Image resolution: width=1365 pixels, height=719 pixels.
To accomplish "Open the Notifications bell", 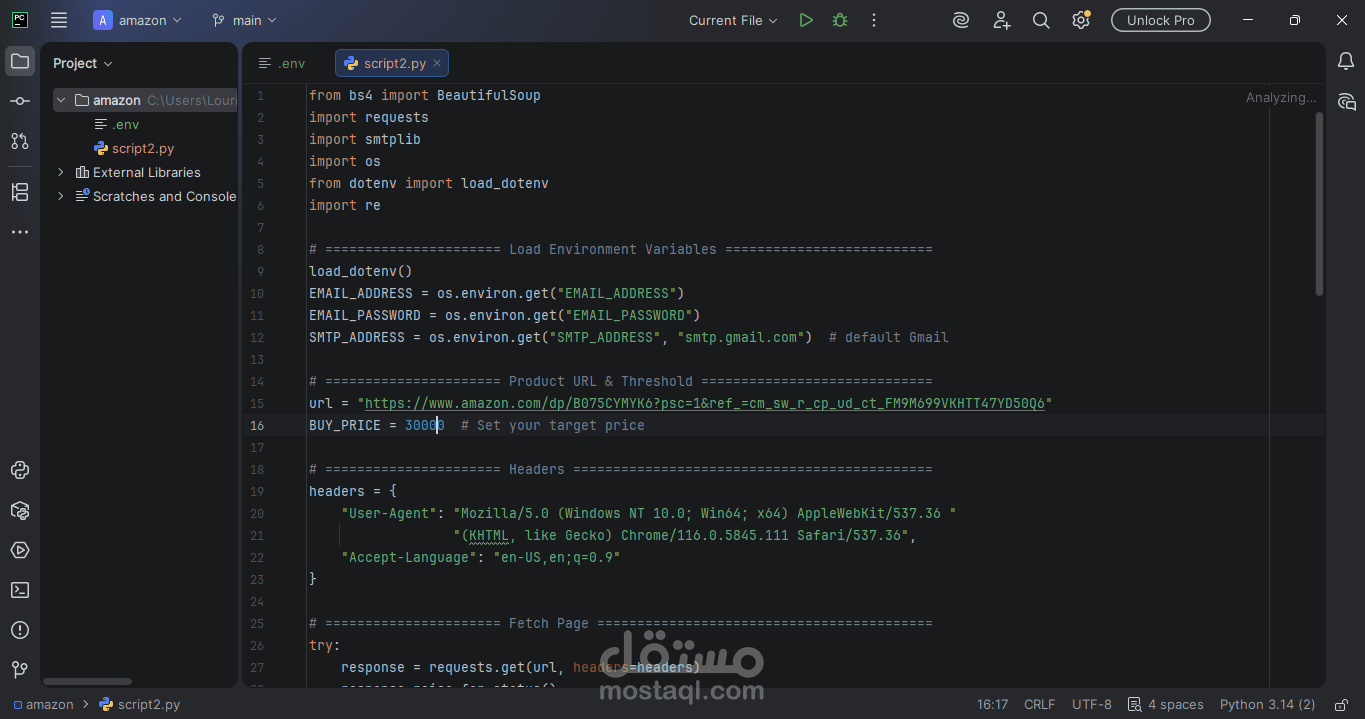I will [x=1346, y=61].
